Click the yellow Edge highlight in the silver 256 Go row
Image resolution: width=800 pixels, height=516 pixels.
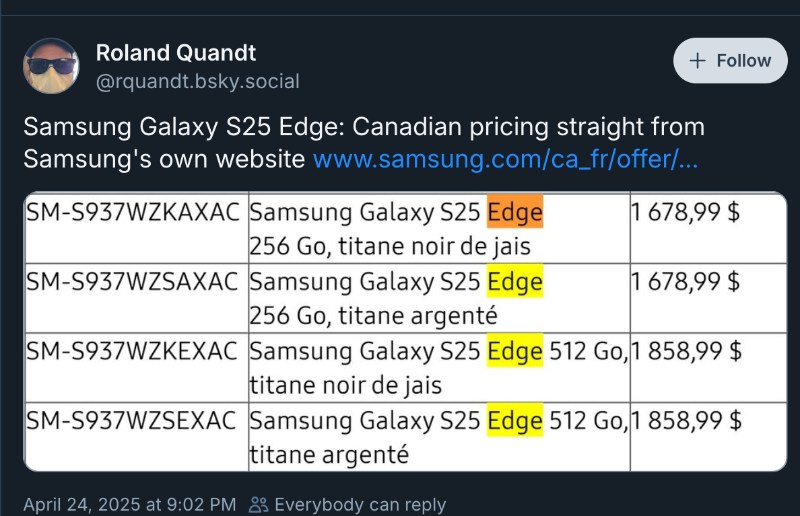[x=514, y=283]
